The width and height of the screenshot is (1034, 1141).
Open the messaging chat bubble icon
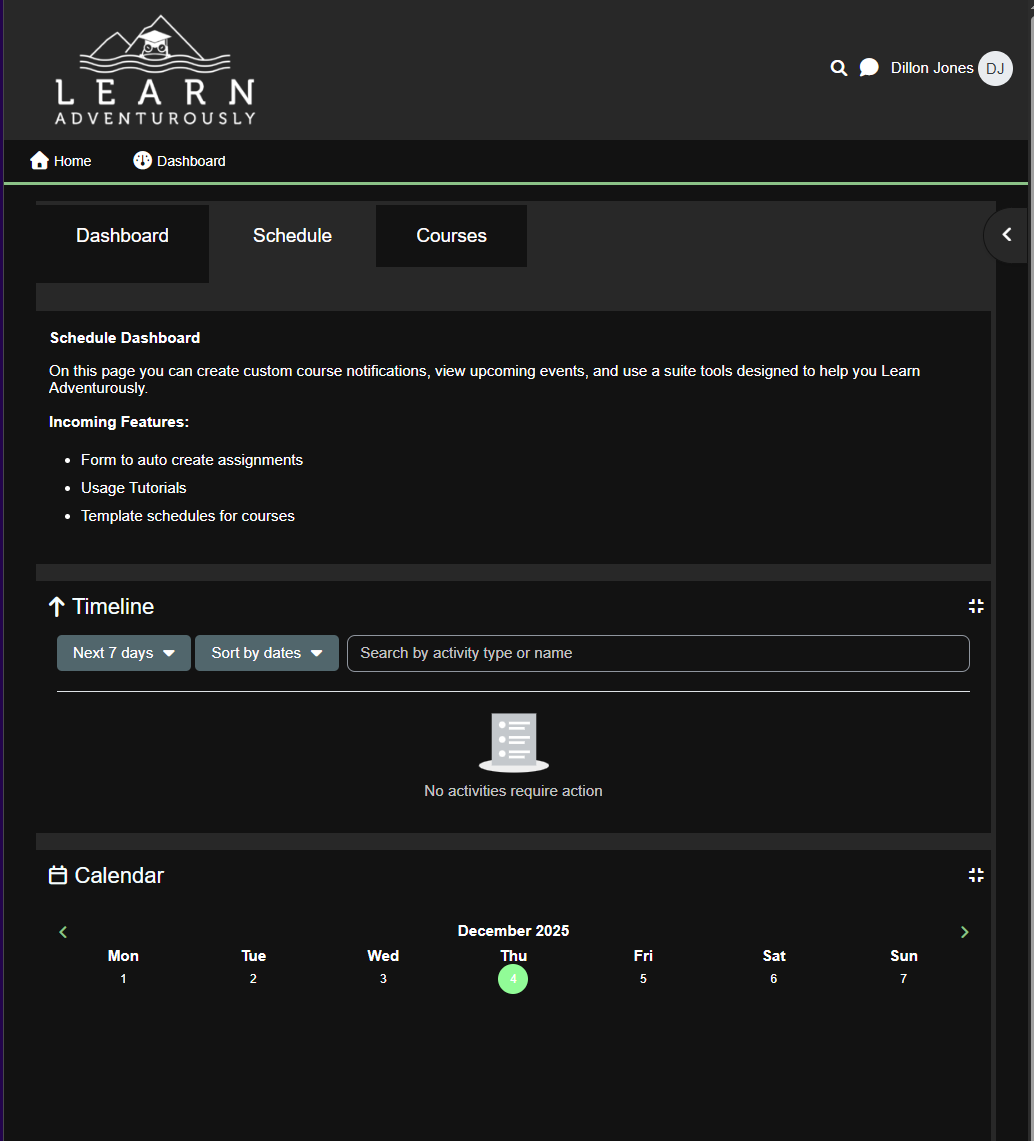click(x=869, y=67)
